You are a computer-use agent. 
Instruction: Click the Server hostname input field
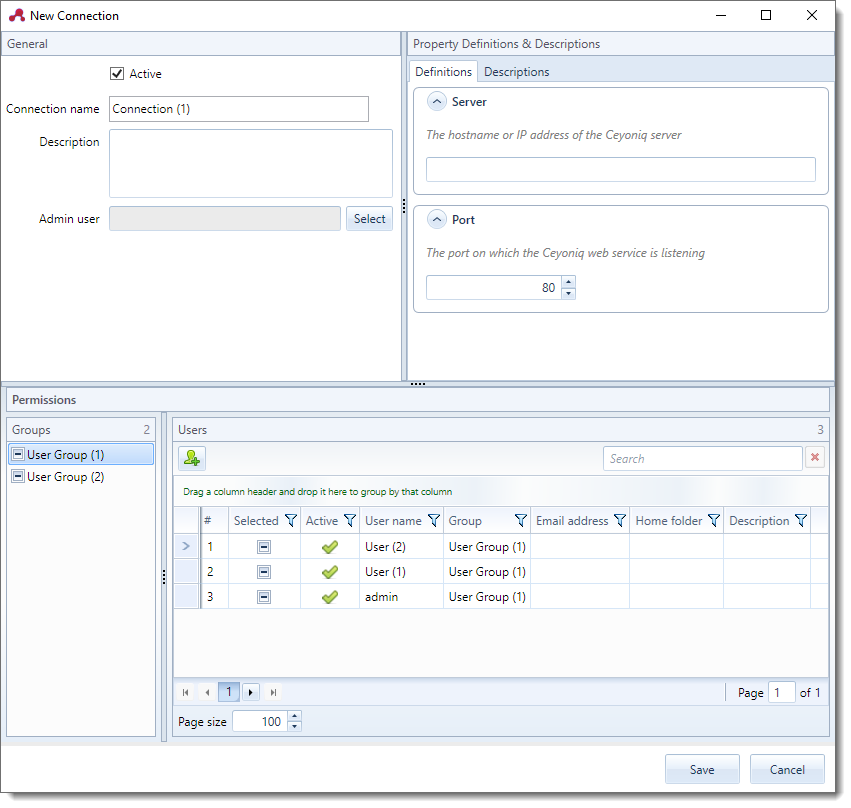point(620,169)
